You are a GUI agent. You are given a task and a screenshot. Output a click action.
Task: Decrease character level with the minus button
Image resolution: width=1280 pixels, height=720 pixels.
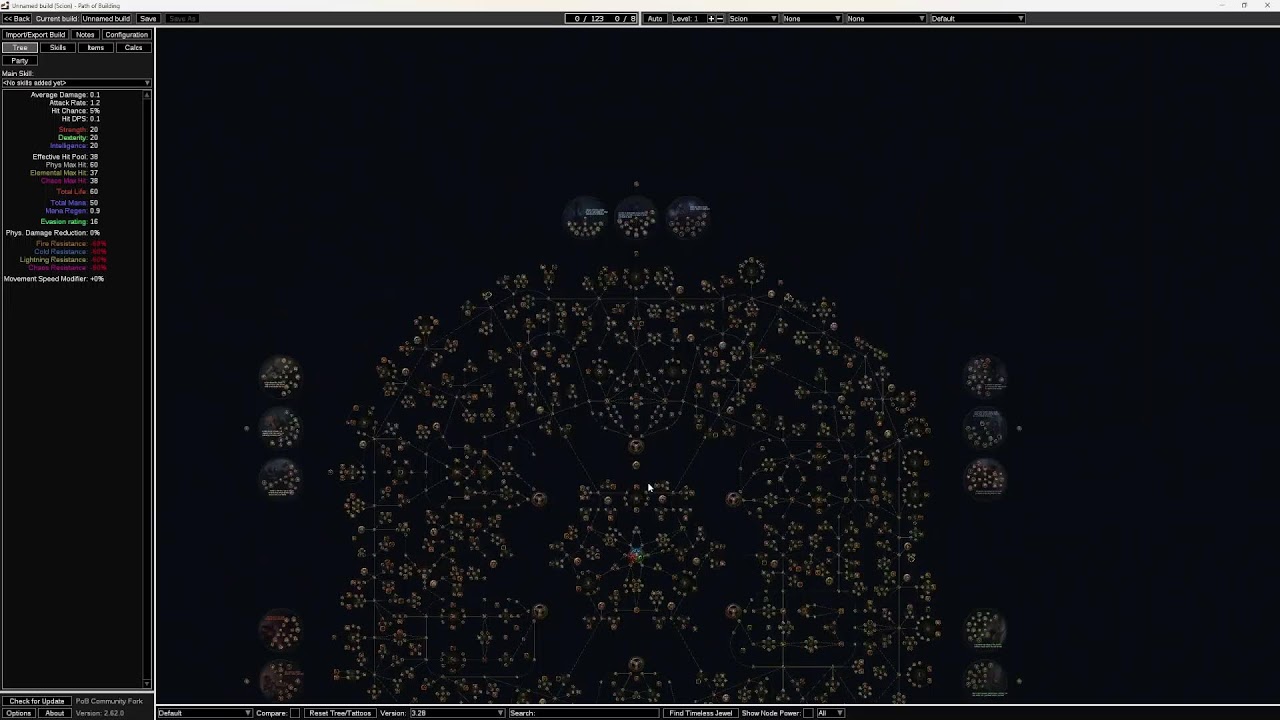[720, 18]
